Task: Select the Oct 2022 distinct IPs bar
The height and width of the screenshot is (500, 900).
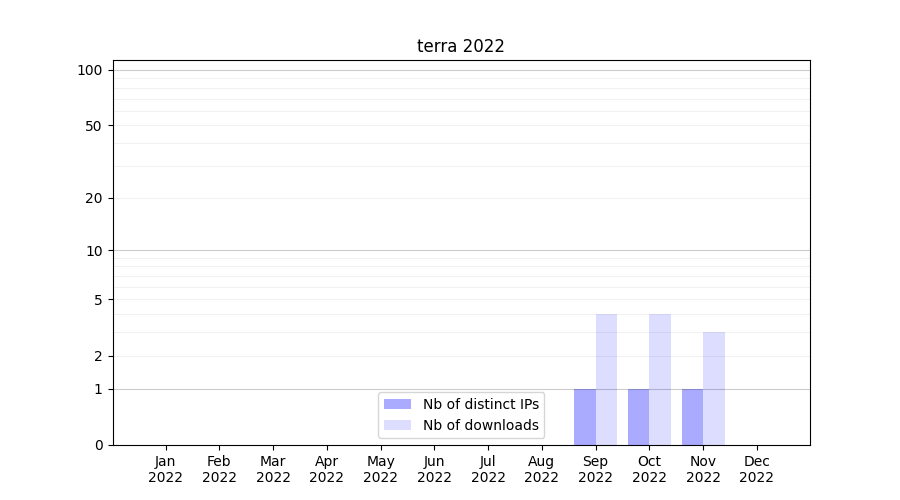Action: pyautogui.click(x=638, y=417)
